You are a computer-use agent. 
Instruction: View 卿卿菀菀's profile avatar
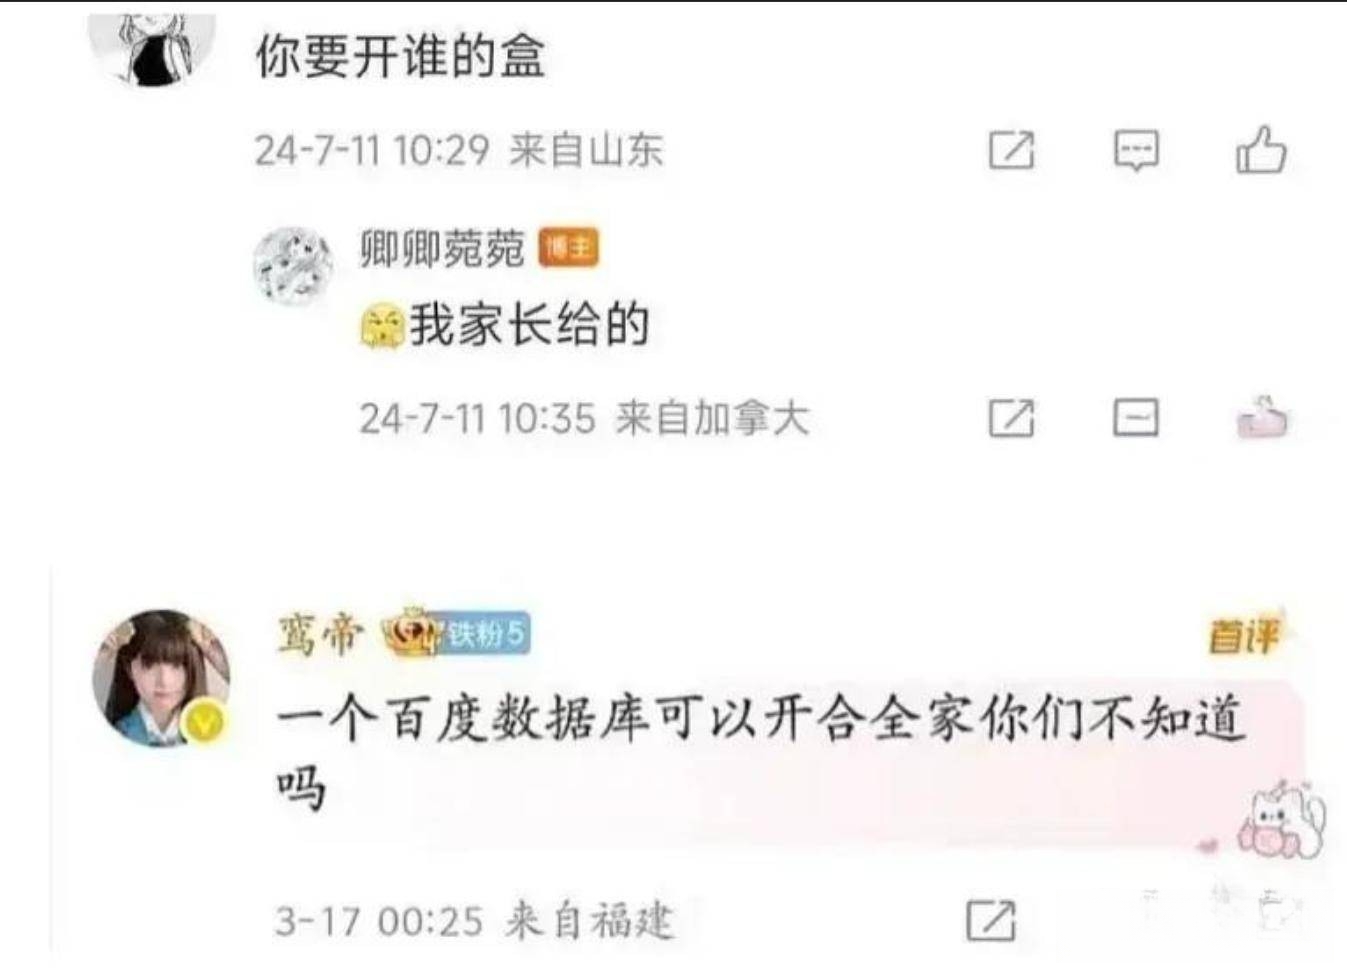[x=292, y=265]
